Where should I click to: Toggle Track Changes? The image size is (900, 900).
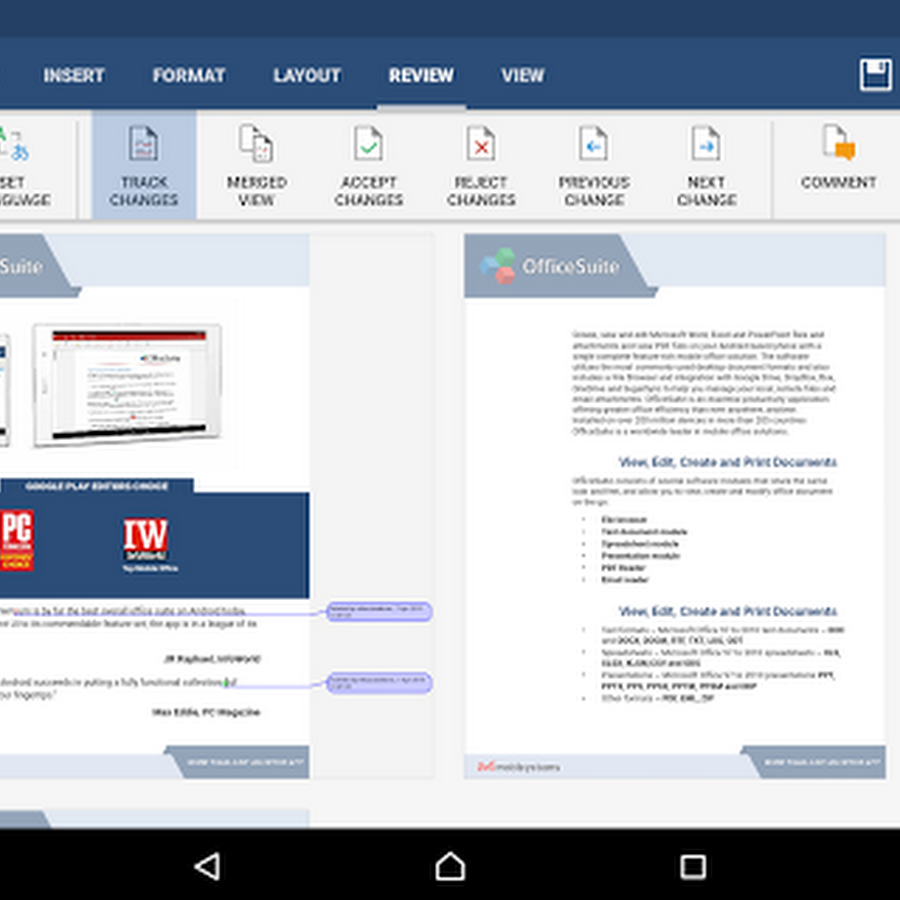143,165
